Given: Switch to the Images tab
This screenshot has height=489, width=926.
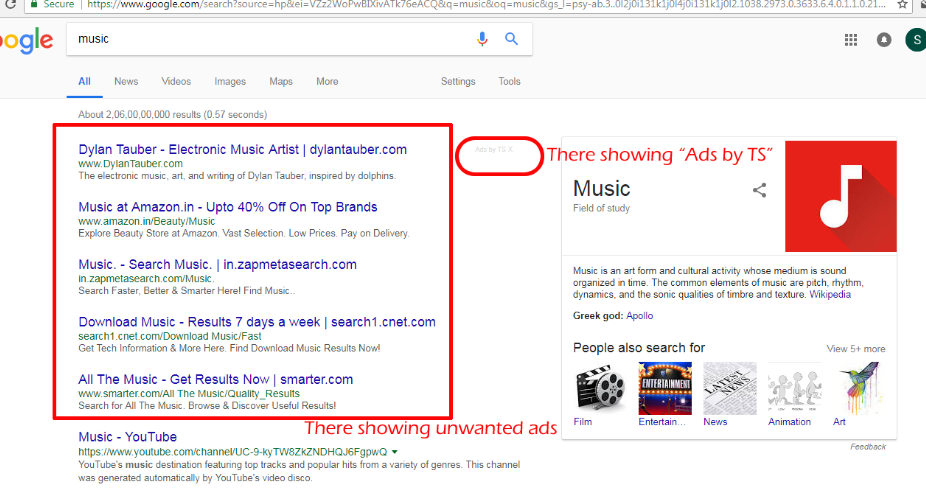Looking at the screenshot, I should tap(230, 82).
